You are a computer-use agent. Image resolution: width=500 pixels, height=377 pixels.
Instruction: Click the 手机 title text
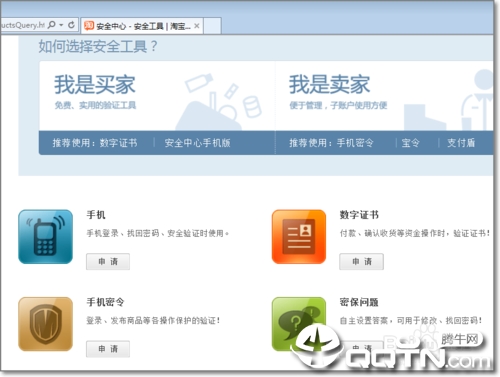(96, 215)
